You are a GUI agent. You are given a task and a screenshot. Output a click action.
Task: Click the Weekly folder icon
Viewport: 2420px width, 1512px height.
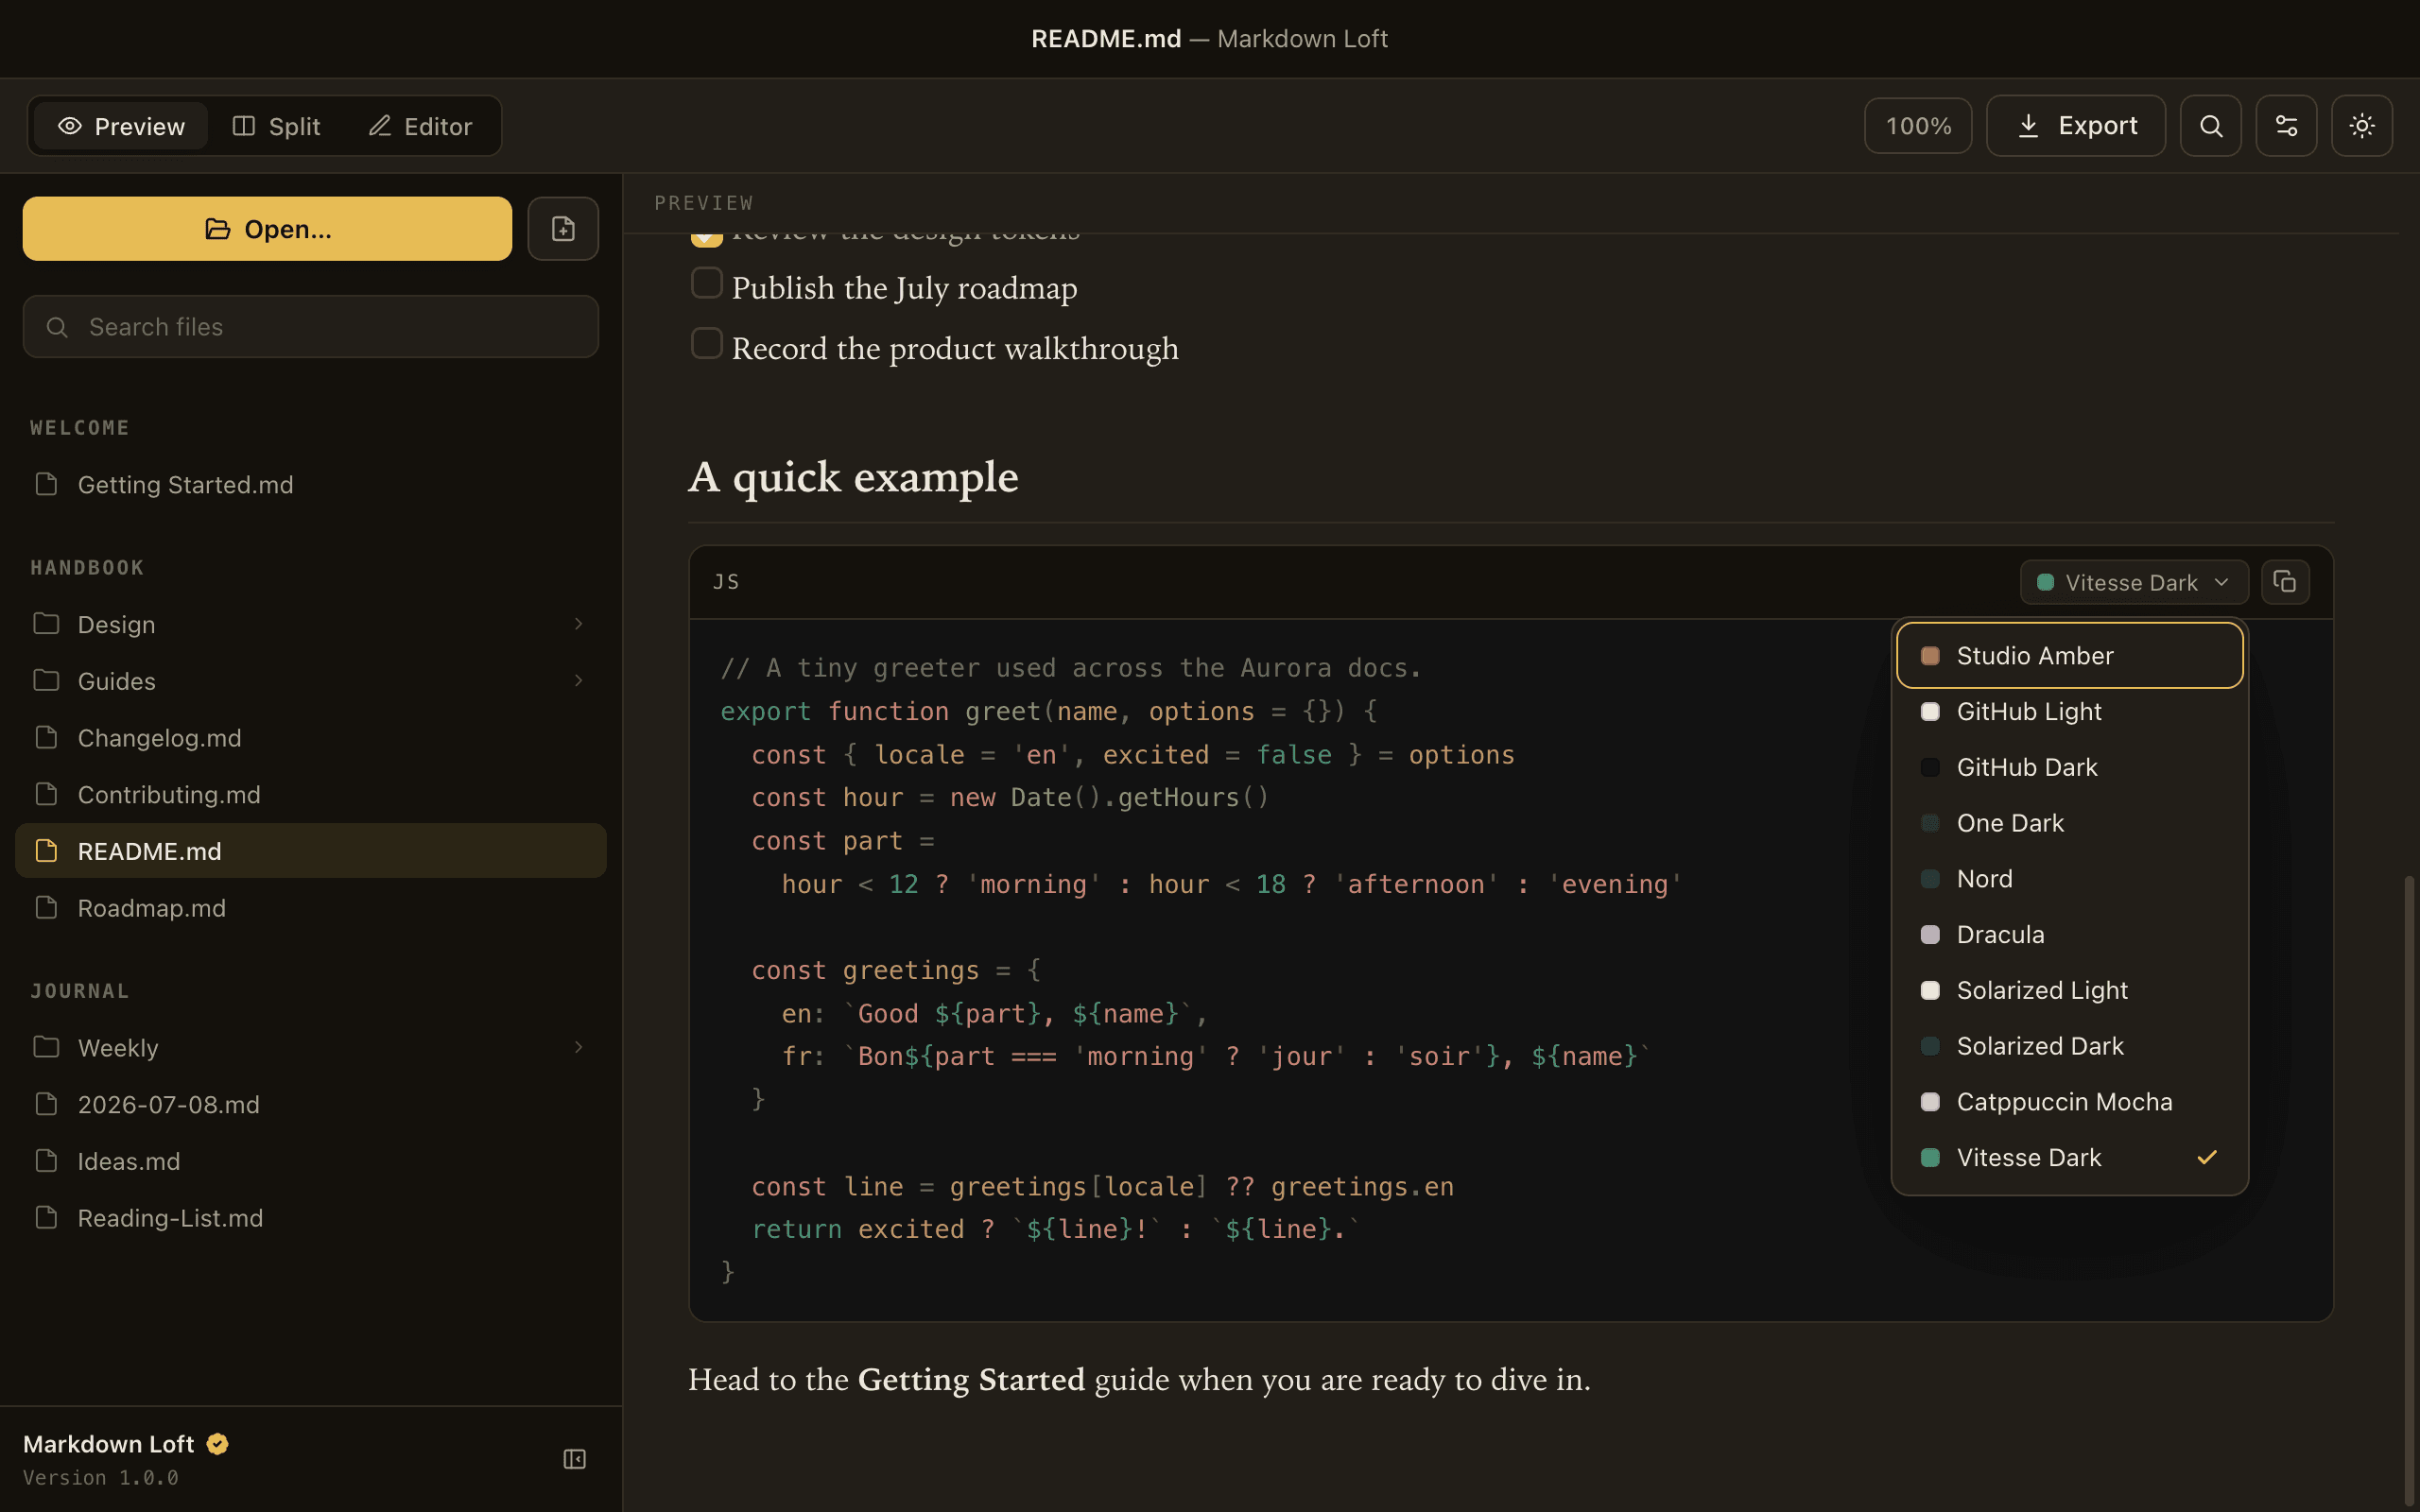pyautogui.click(x=46, y=1047)
